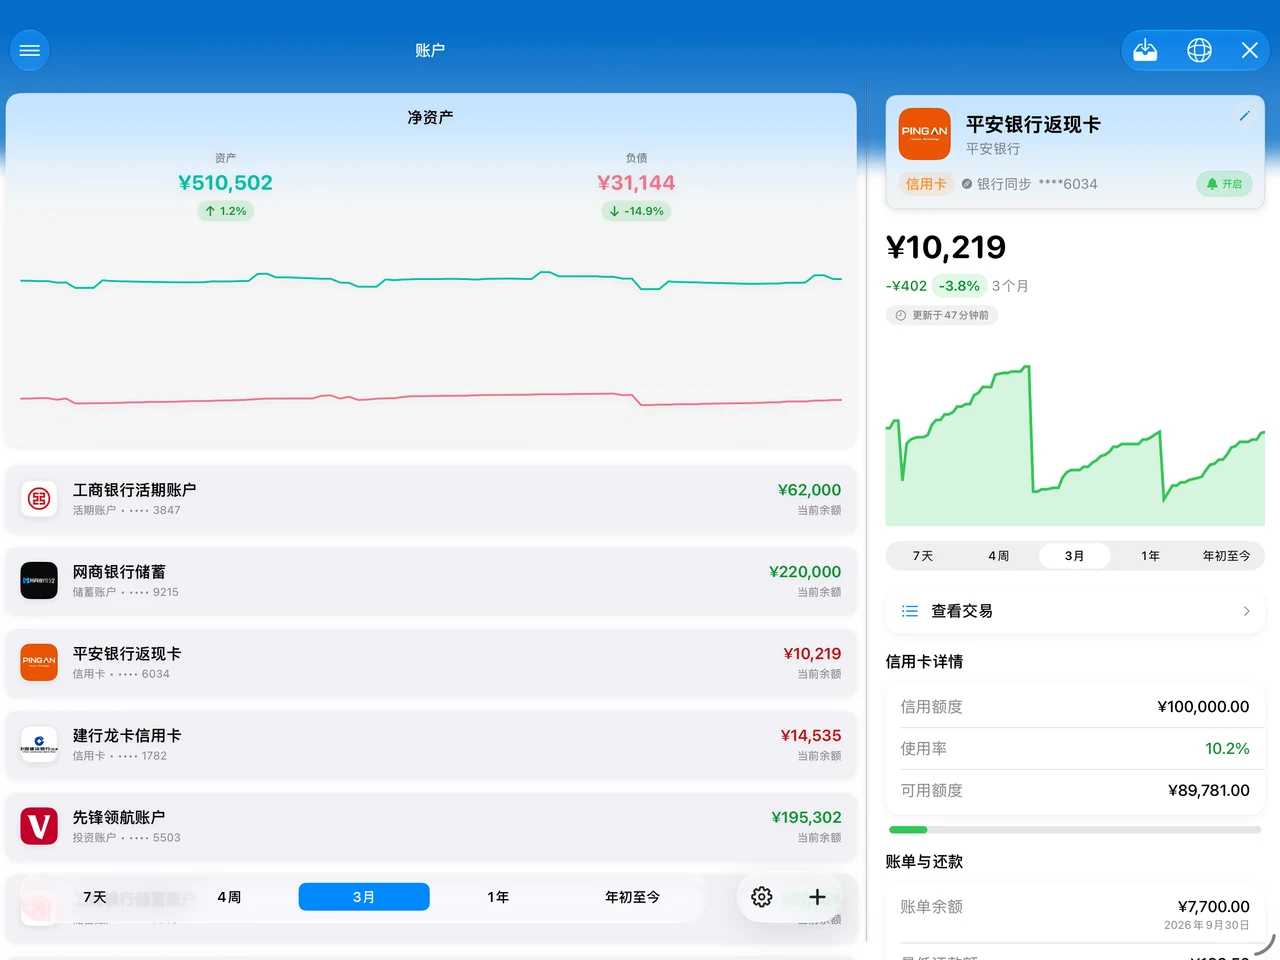The height and width of the screenshot is (960, 1280).
Task: Open the 建行龙卡信用卡 account row
Action: pos(431,744)
